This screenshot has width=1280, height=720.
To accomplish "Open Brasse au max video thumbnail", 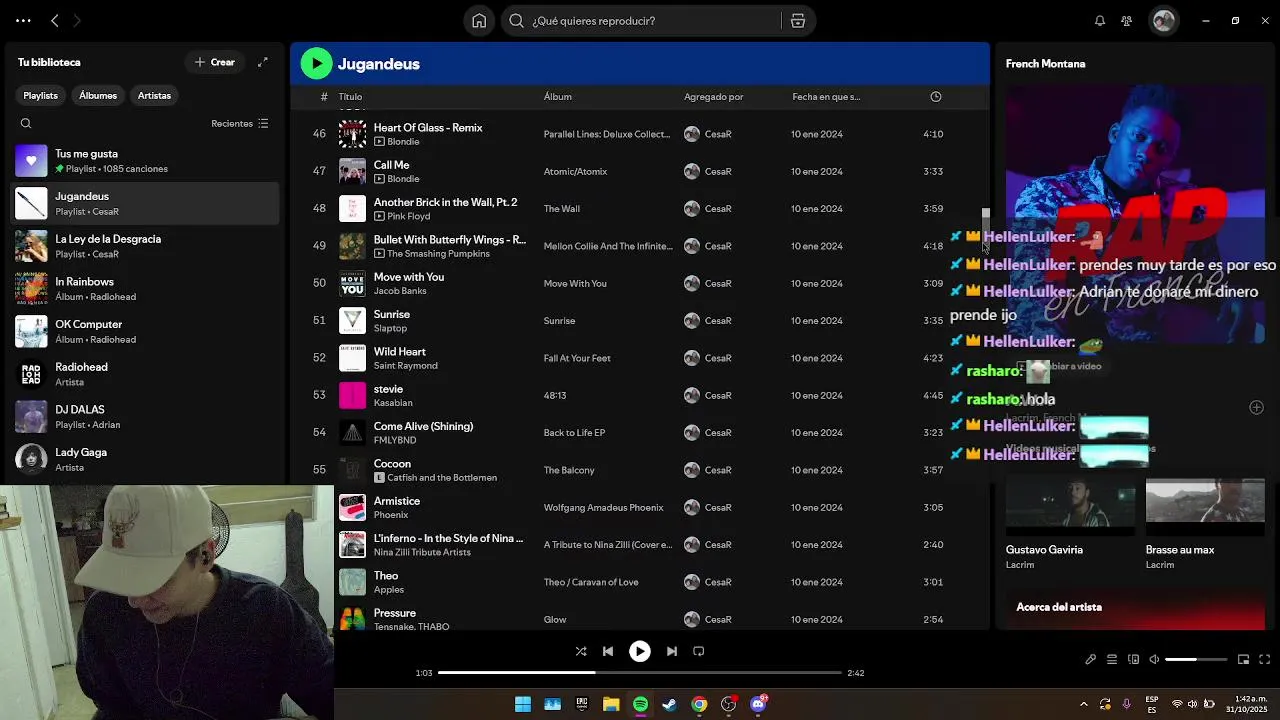I will (1205, 508).
